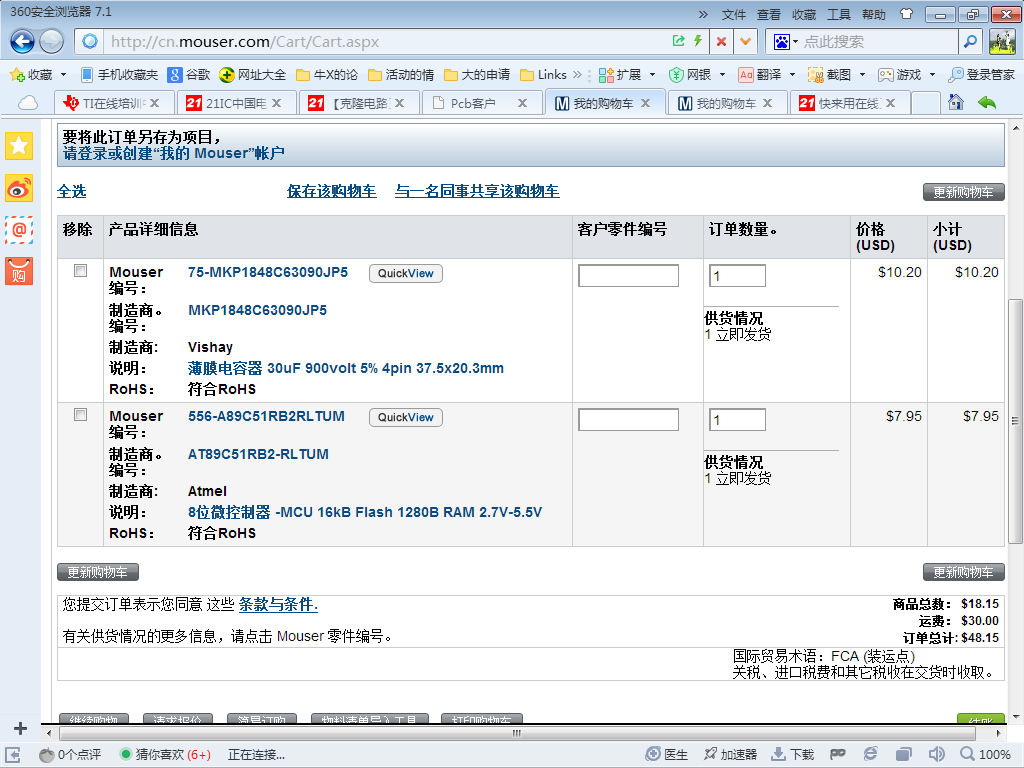Click the 100% zoom level control
Viewport: 1024px width, 768px height.
(986, 754)
